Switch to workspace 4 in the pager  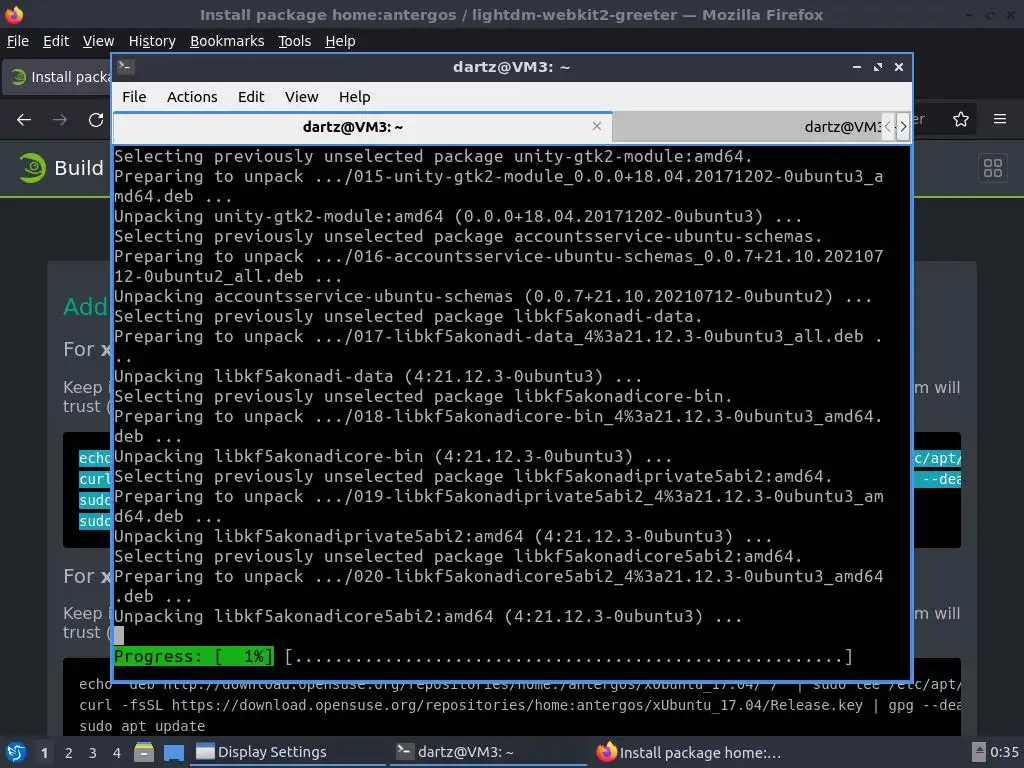point(117,753)
